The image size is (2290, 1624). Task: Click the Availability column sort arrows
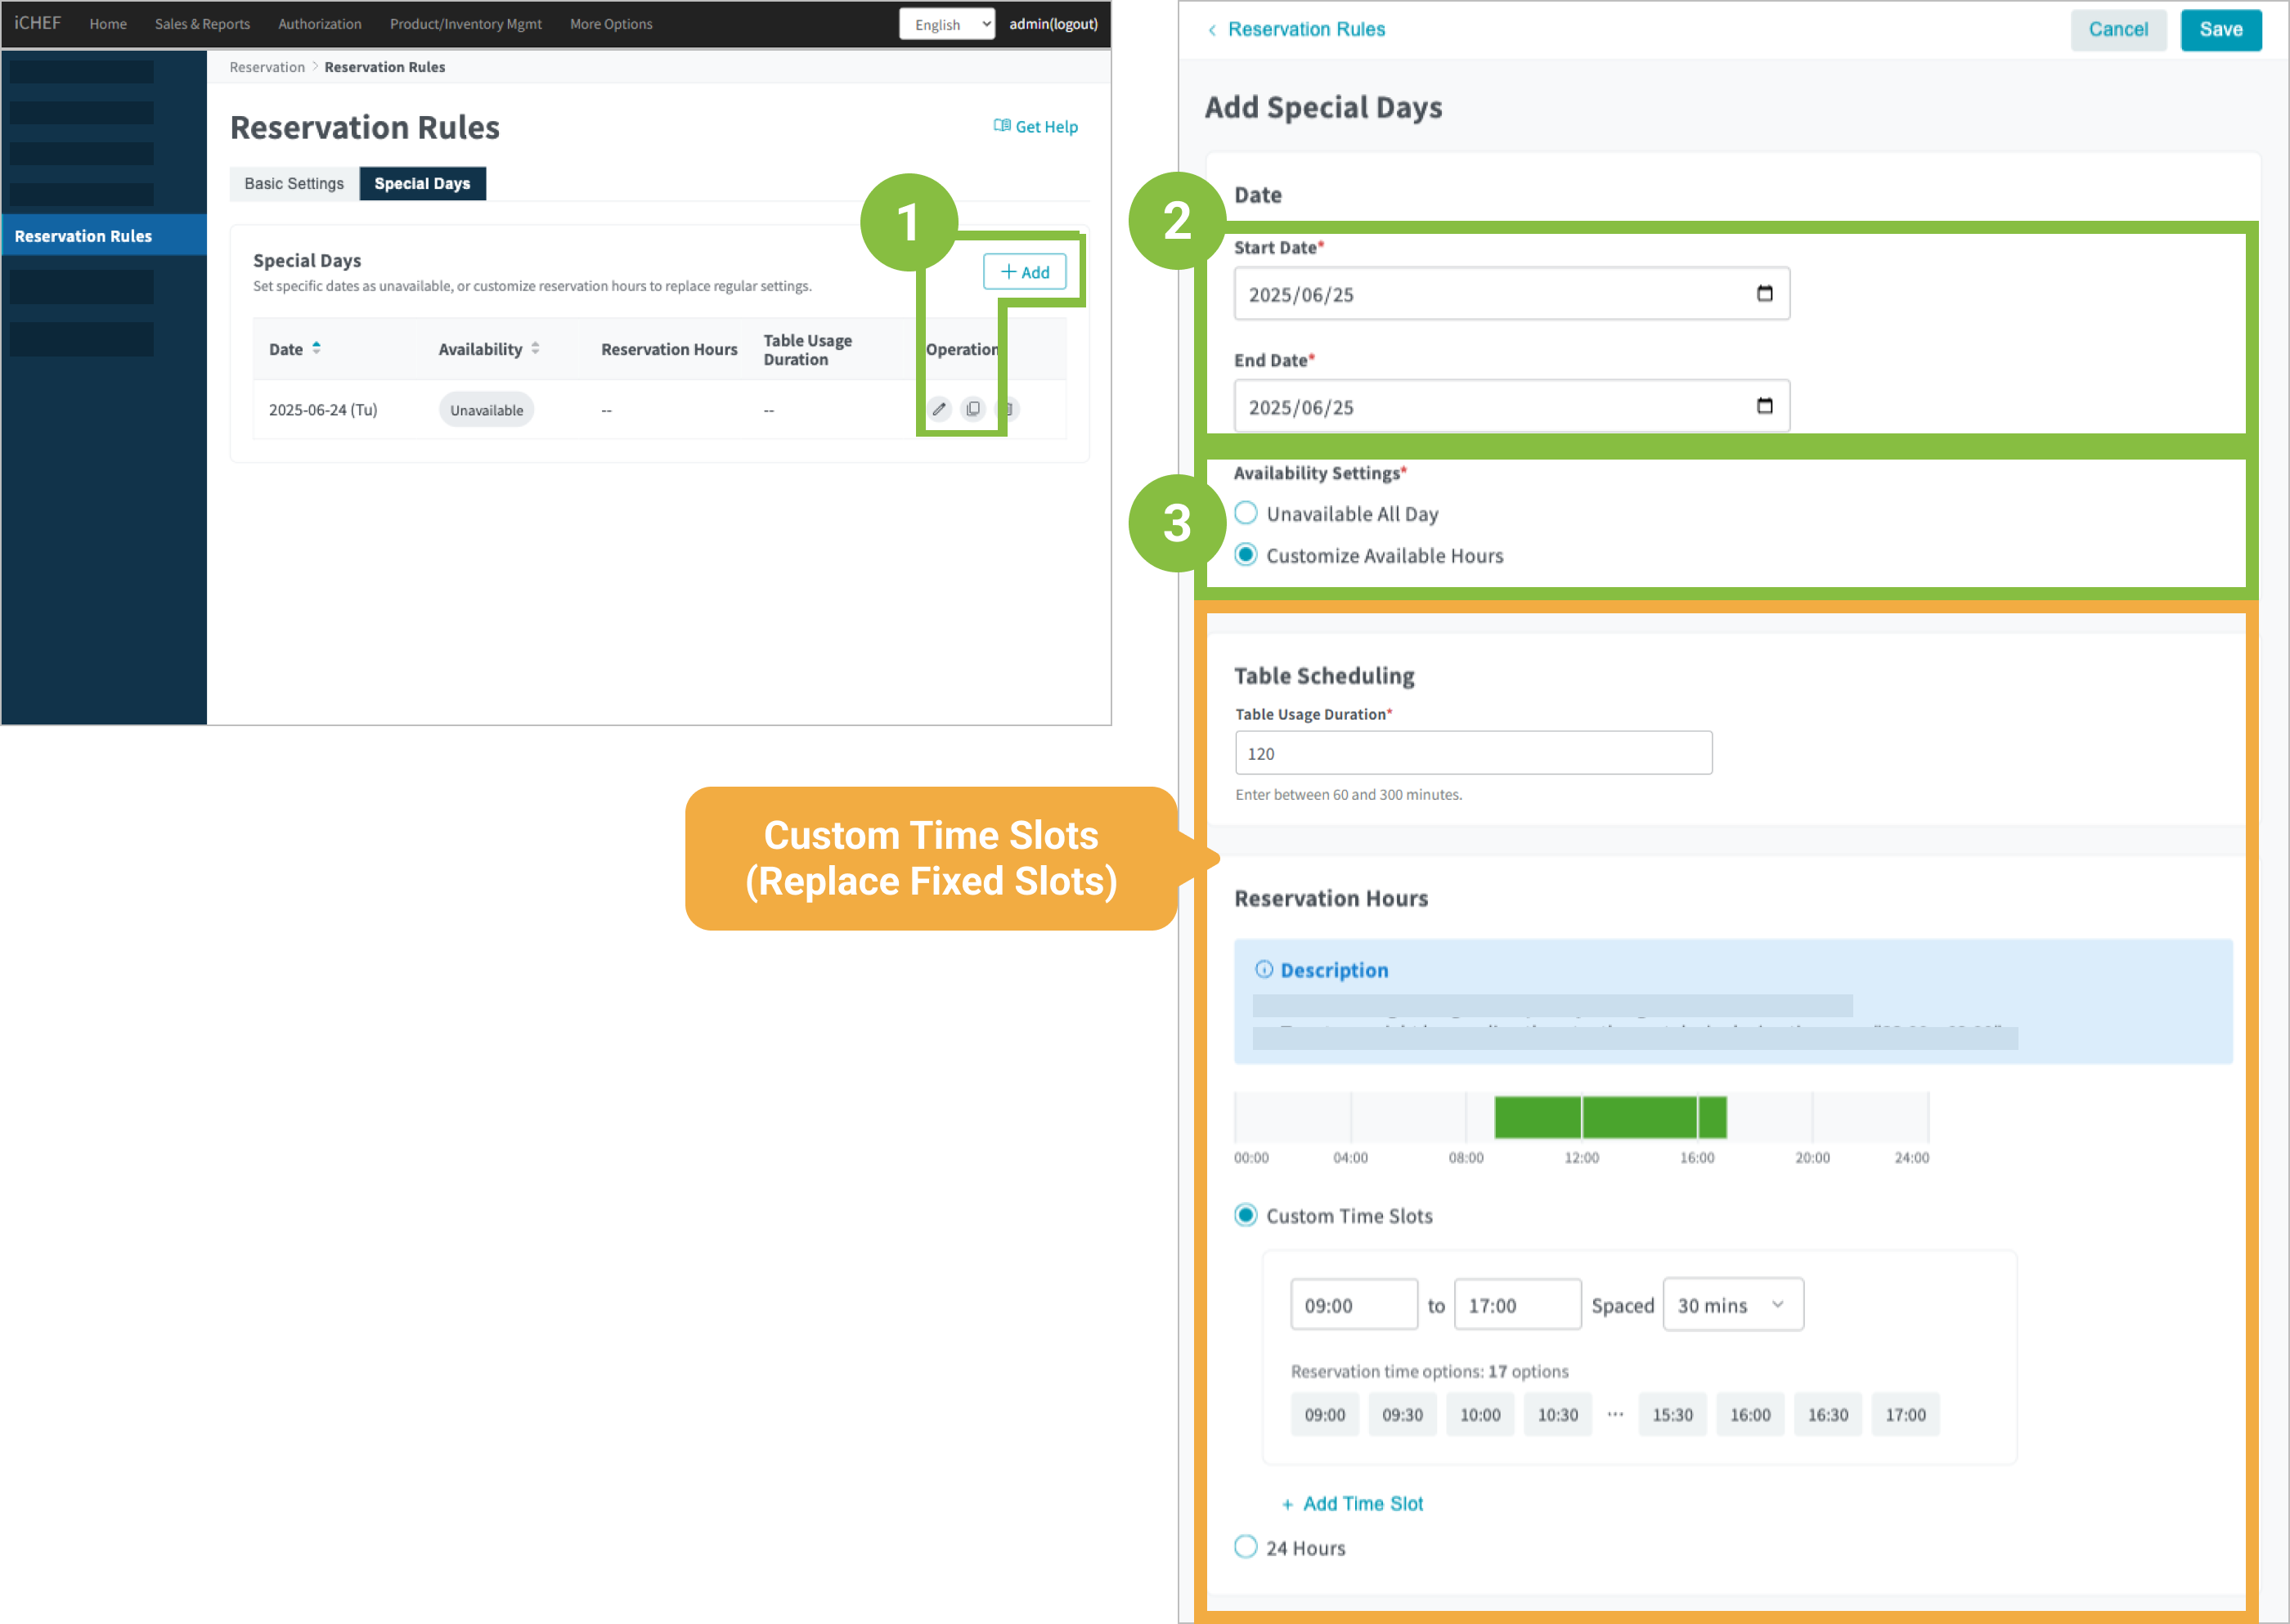pyautogui.click(x=535, y=348)
